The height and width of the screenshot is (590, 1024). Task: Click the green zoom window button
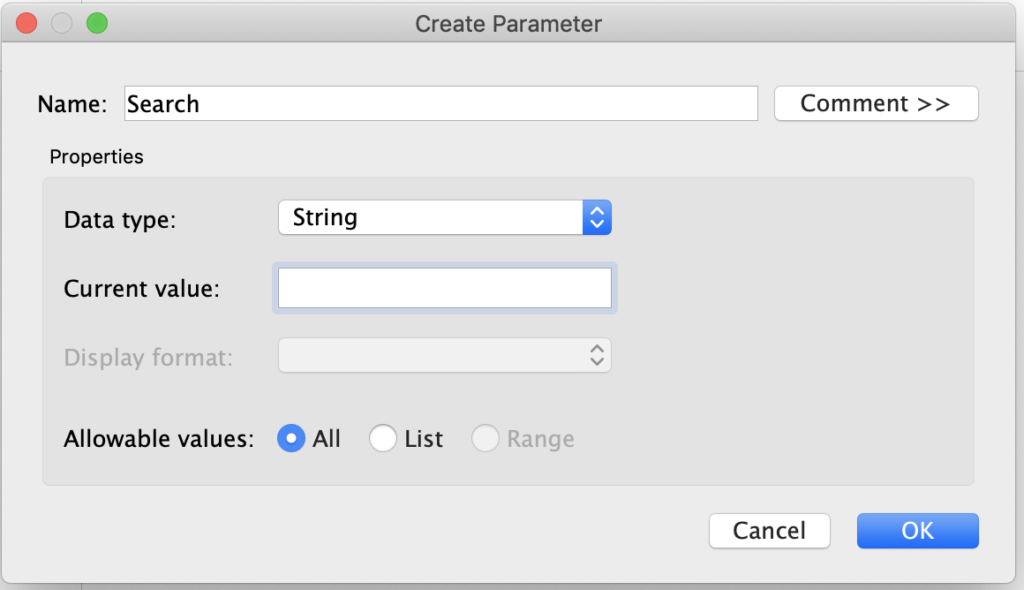(97, 24)
